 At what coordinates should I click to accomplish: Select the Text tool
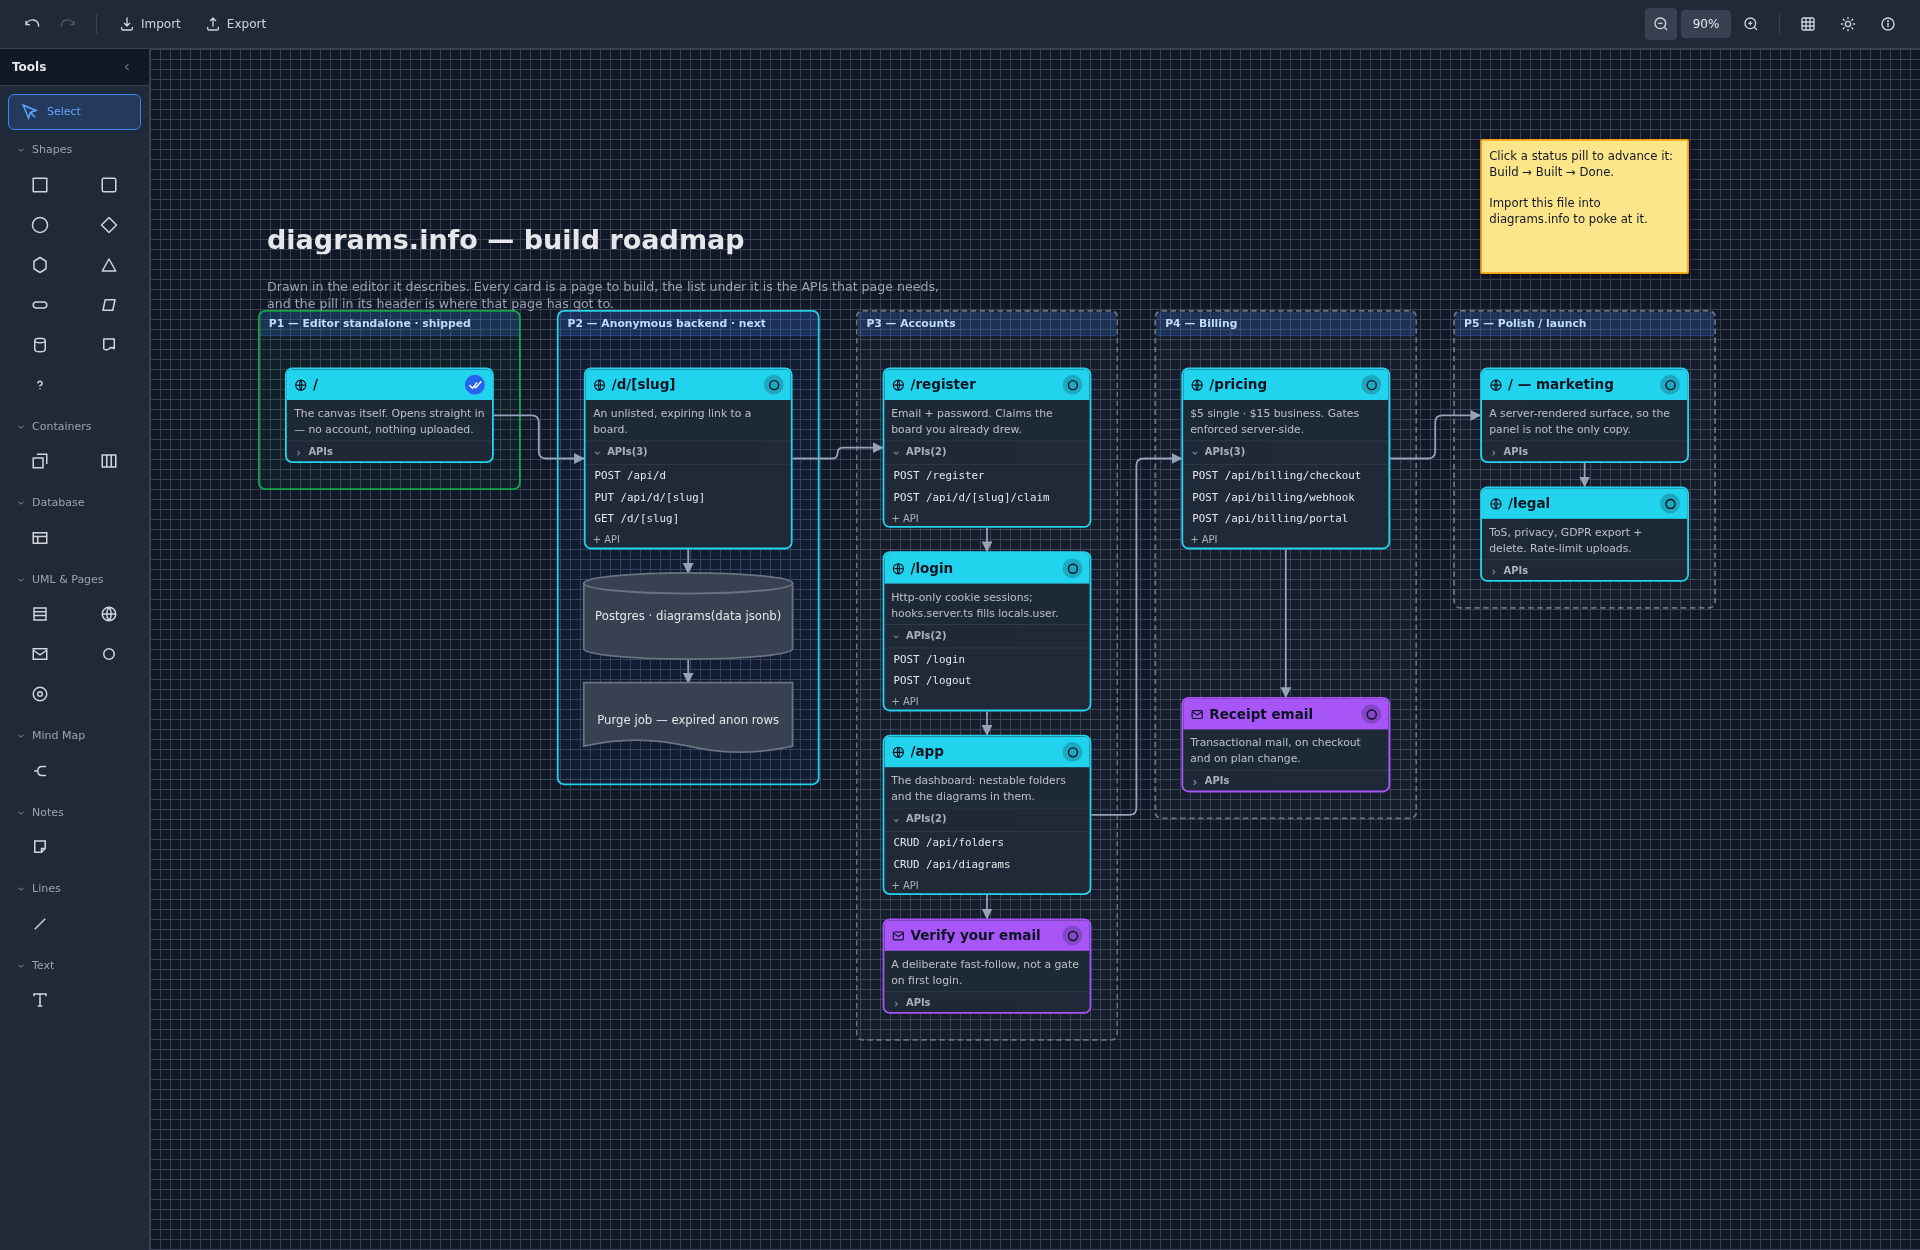click(x=40, y=1000)
